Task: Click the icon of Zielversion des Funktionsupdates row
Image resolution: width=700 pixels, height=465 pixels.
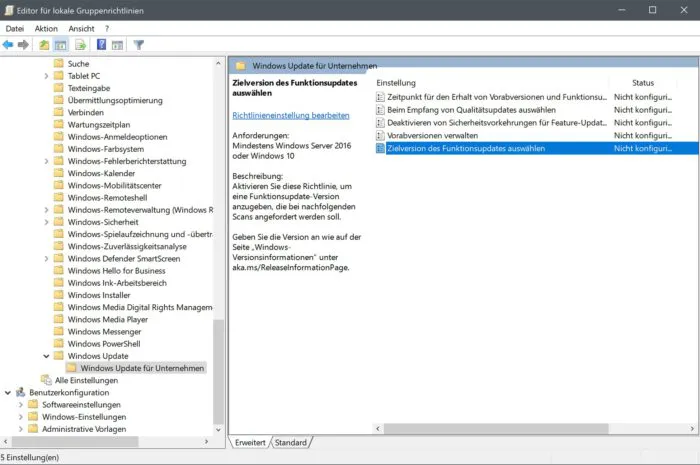Action: coord(380,148)
